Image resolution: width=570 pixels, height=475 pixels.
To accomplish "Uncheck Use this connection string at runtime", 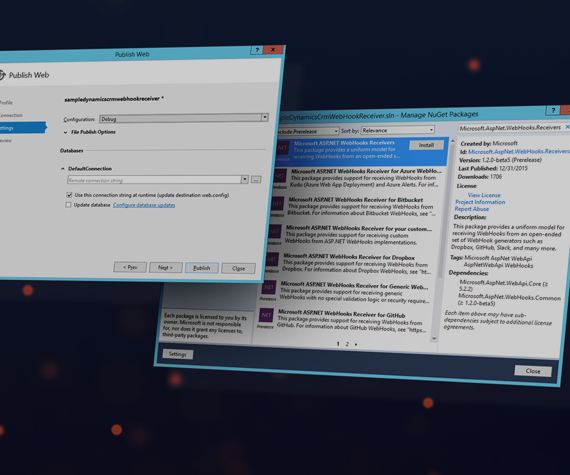I will (x=69, y=195).
